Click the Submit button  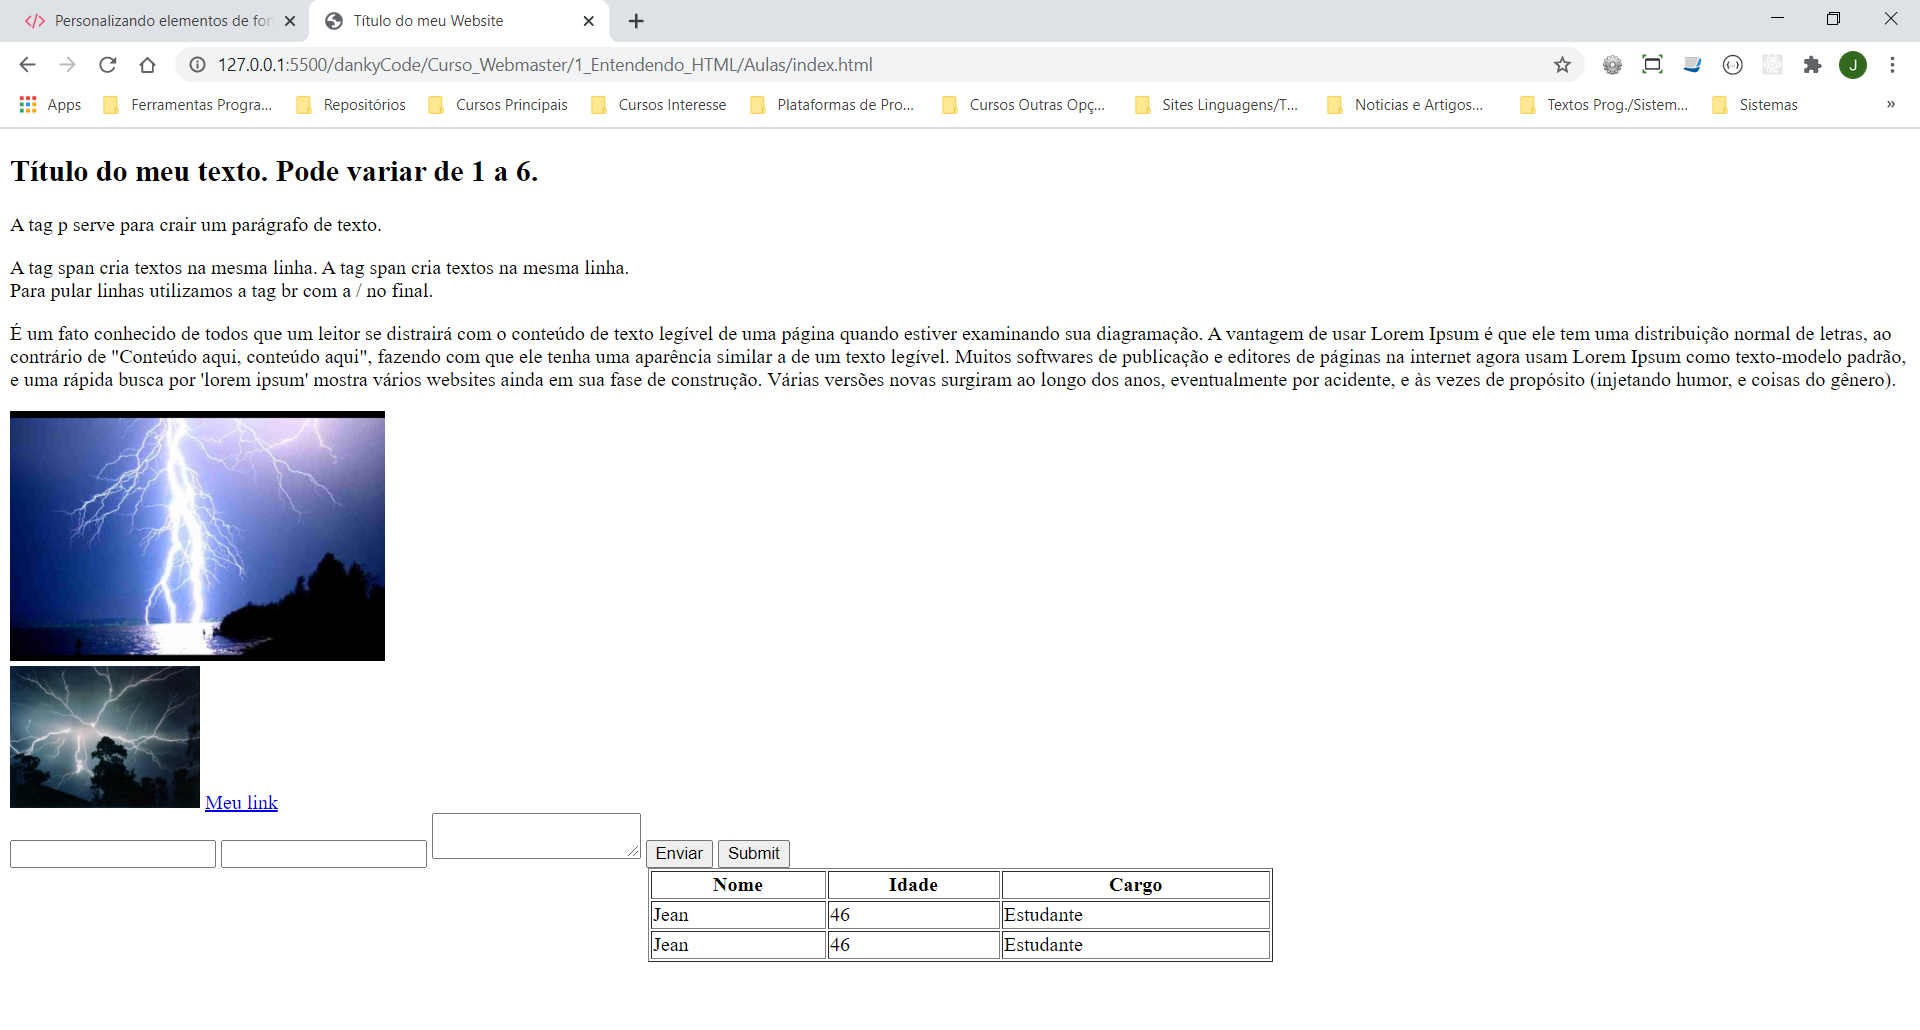pyautogui.click(x=754, y=853)
